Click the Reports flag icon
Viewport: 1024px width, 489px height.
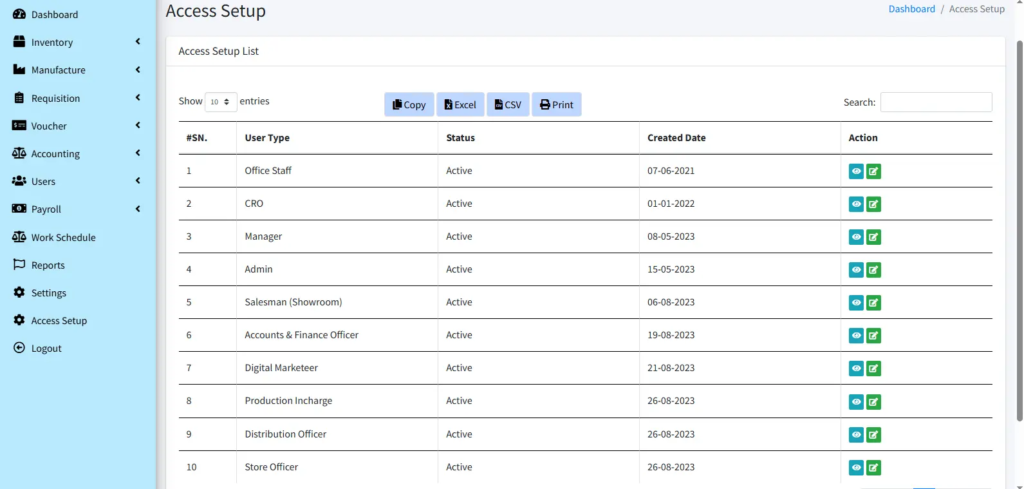click(x=19, y=265)
